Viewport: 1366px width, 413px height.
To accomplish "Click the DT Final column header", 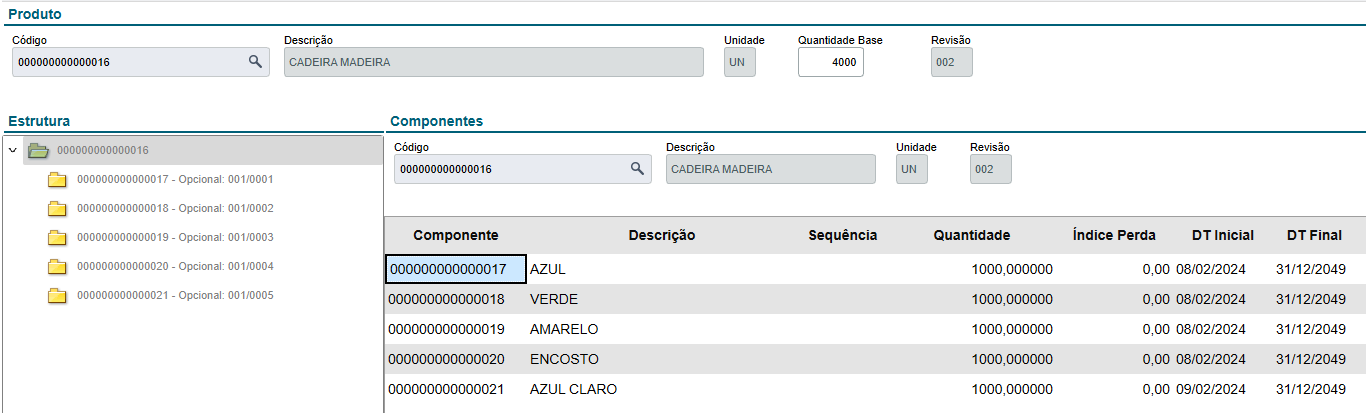I will tap(1314, 236).
